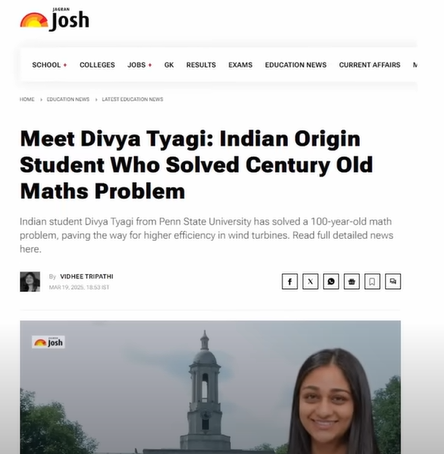The height and width of the screenshot is (454, 444).
Task: Go to EDUCATION NEWS nav item
Action: [x=296, y=65]
